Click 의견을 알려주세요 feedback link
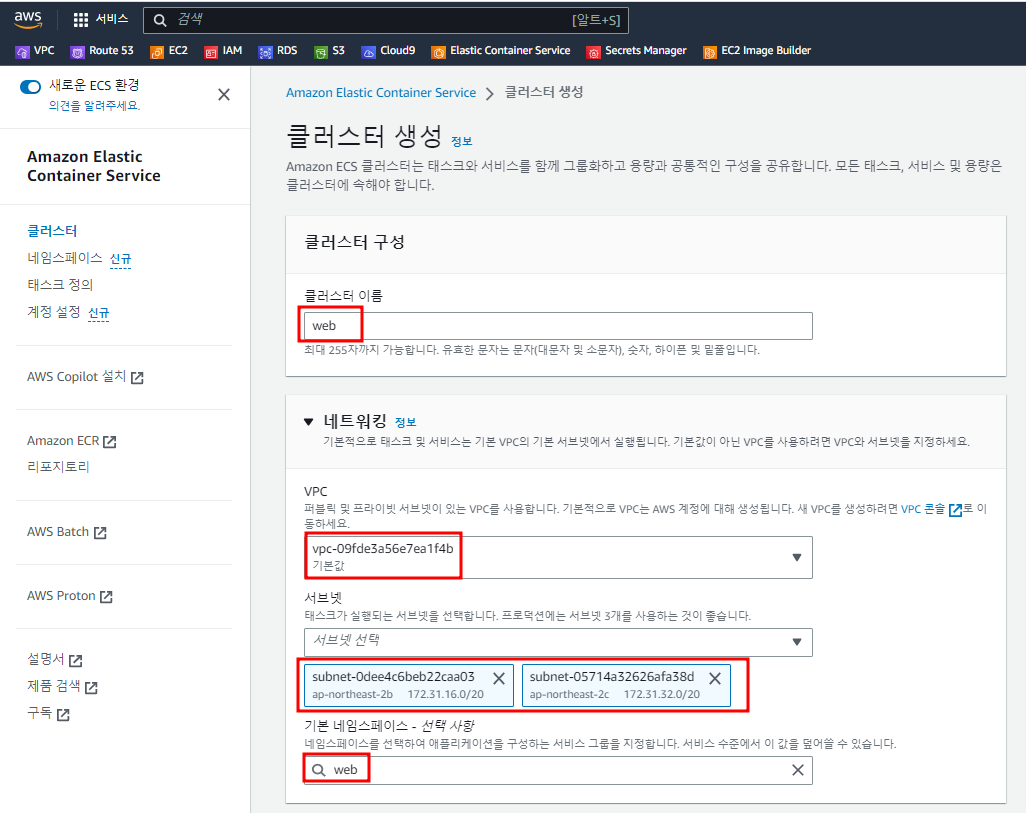Viewport: 1026px width, 813px height. [94, 105]
